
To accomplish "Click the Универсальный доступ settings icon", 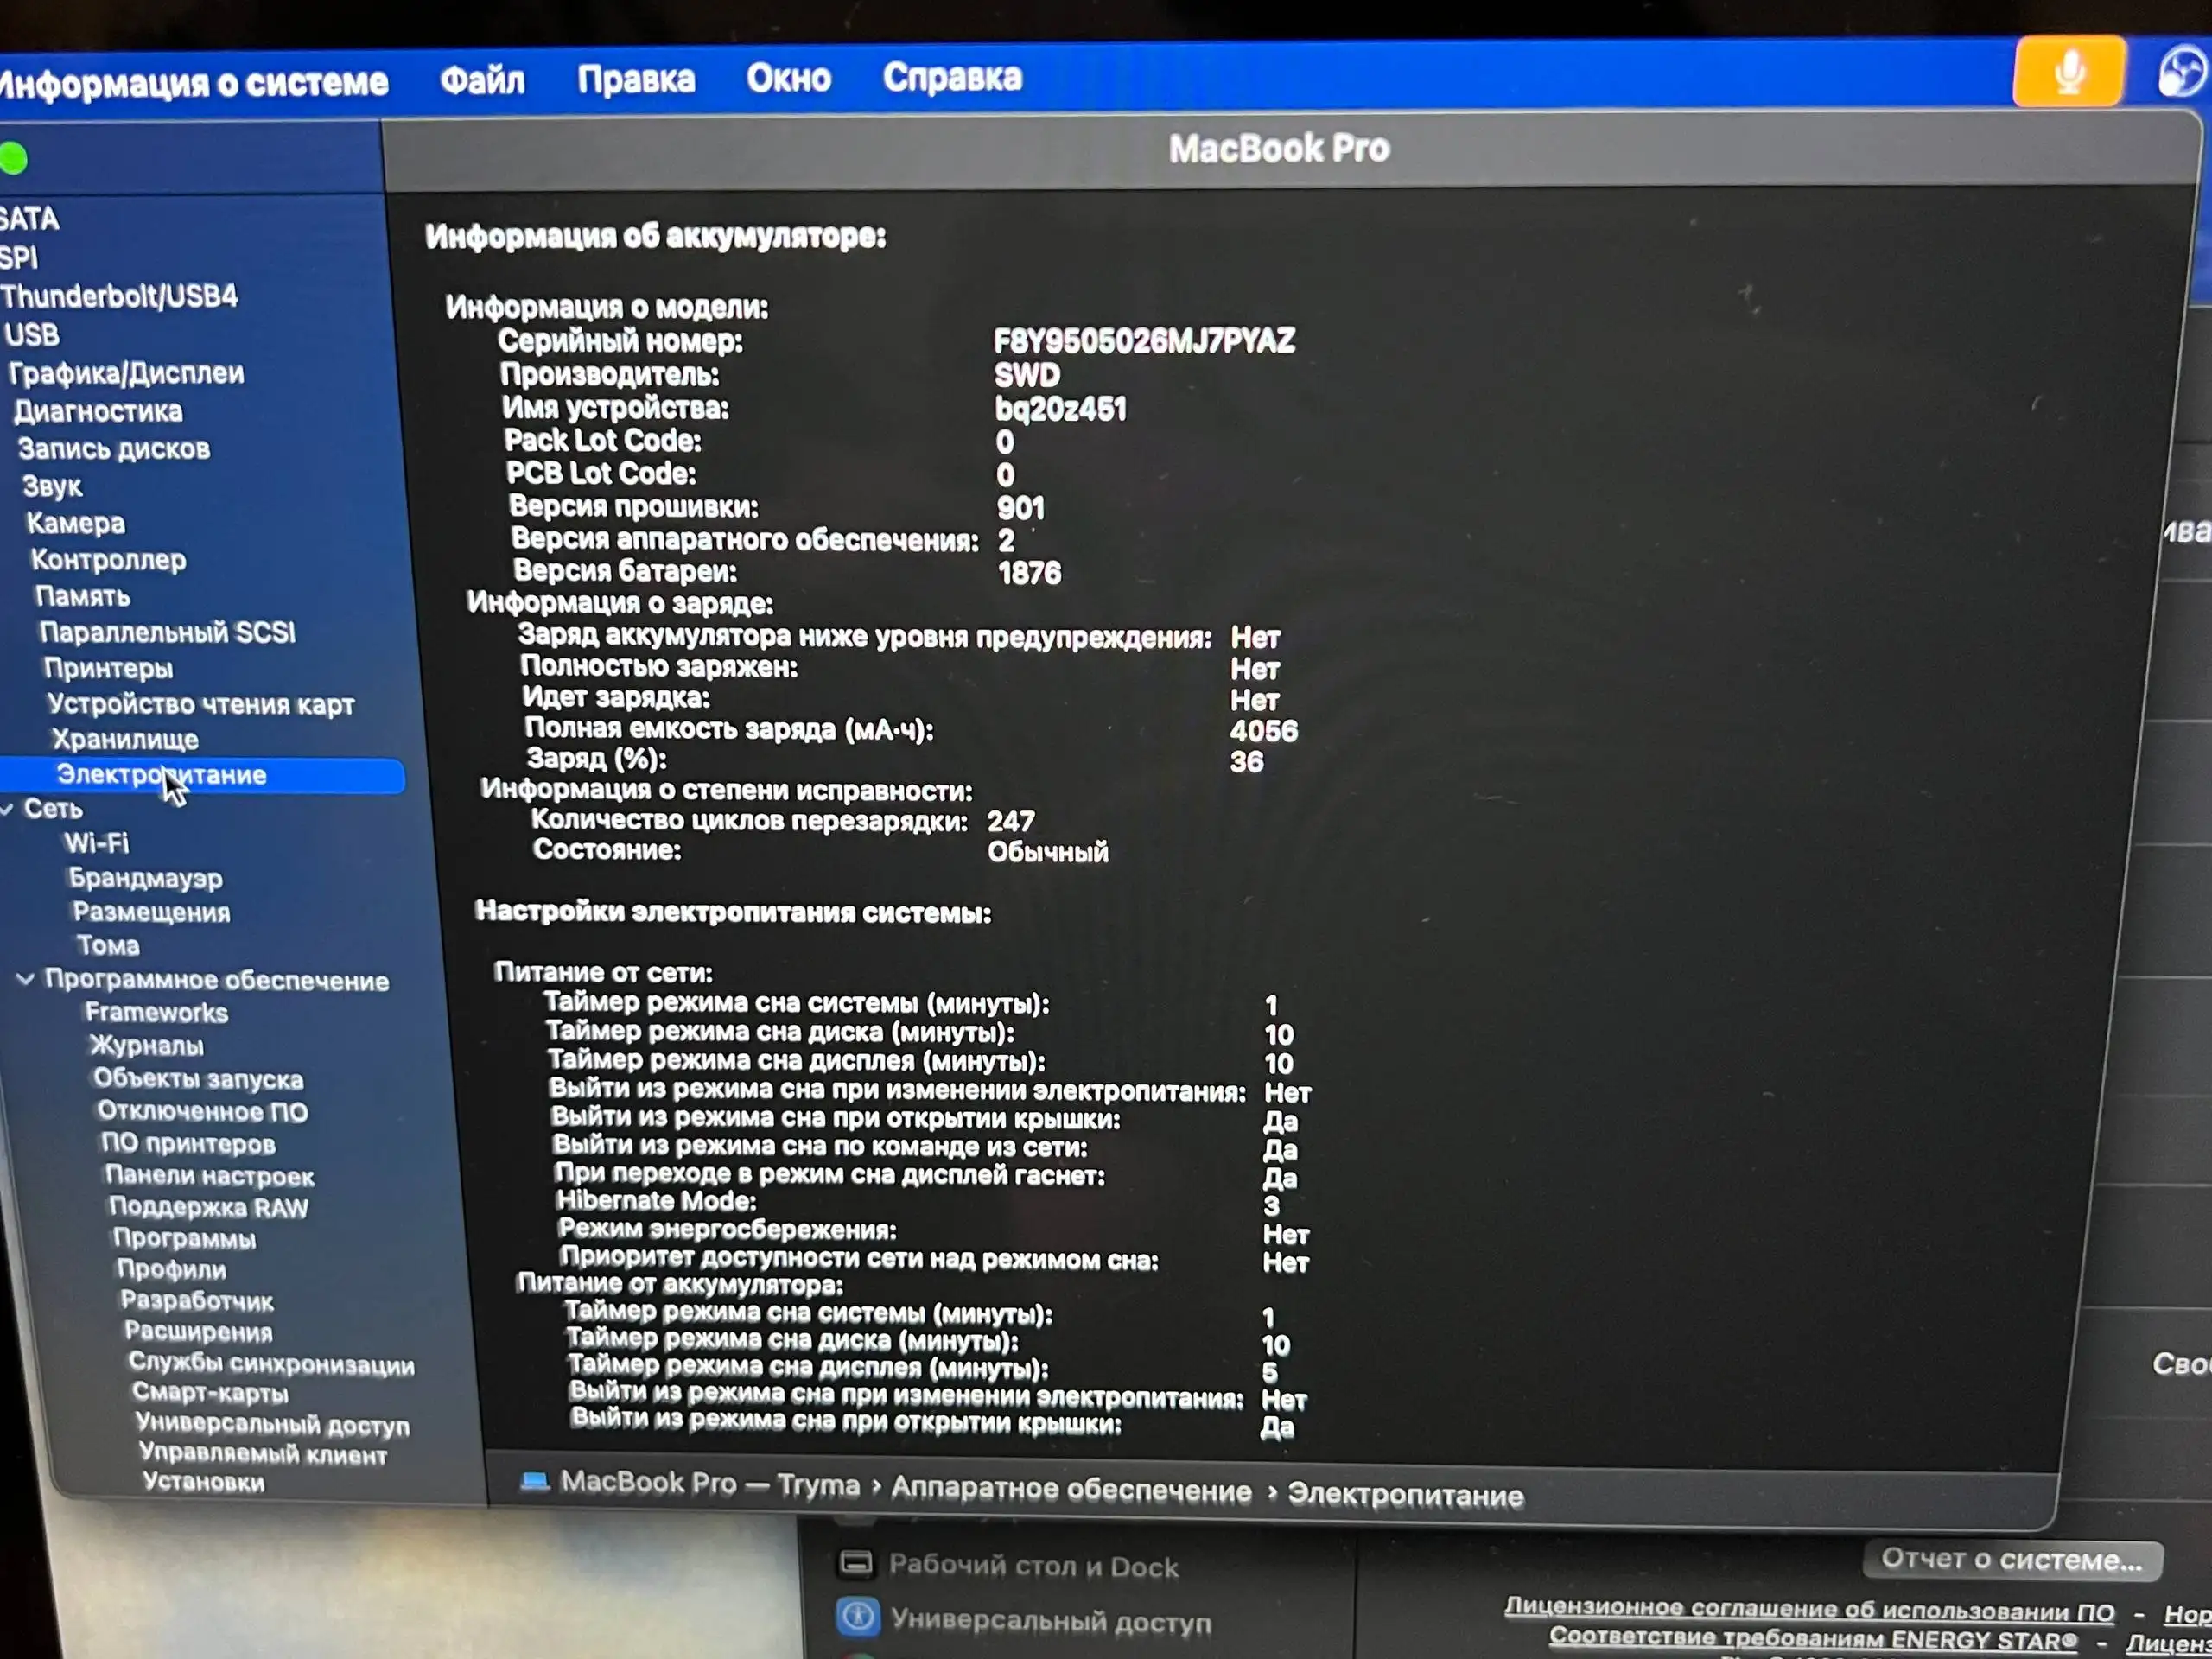I will point(856,1617).
